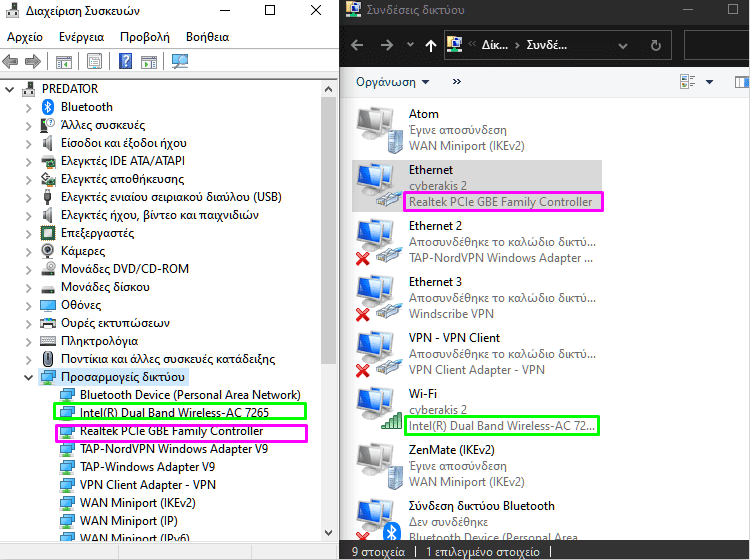Select the ZenMate (IKEv2) connection

click(477, 465)
